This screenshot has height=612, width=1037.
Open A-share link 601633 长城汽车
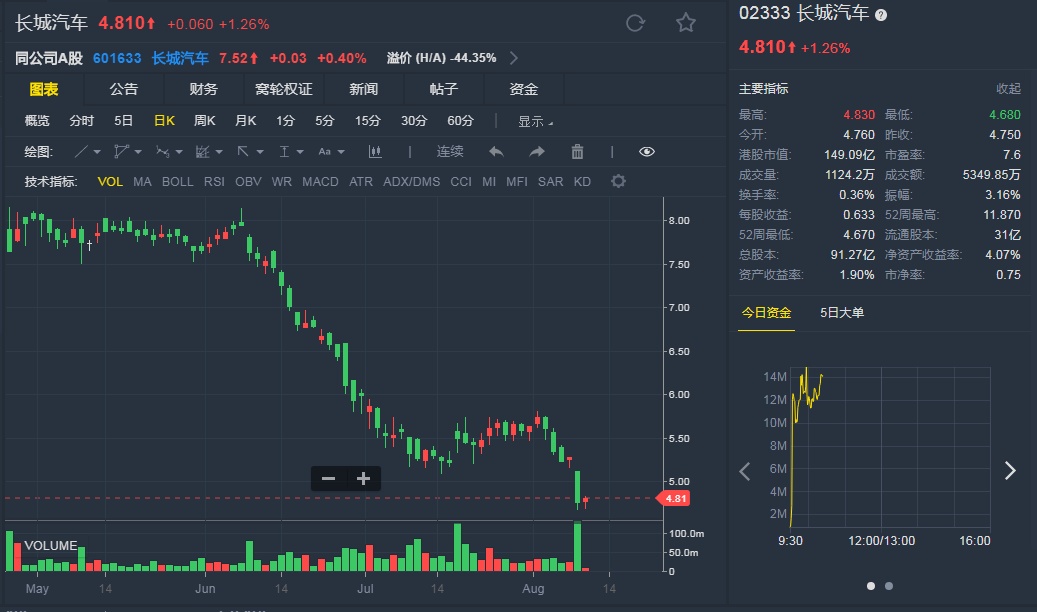150,58
